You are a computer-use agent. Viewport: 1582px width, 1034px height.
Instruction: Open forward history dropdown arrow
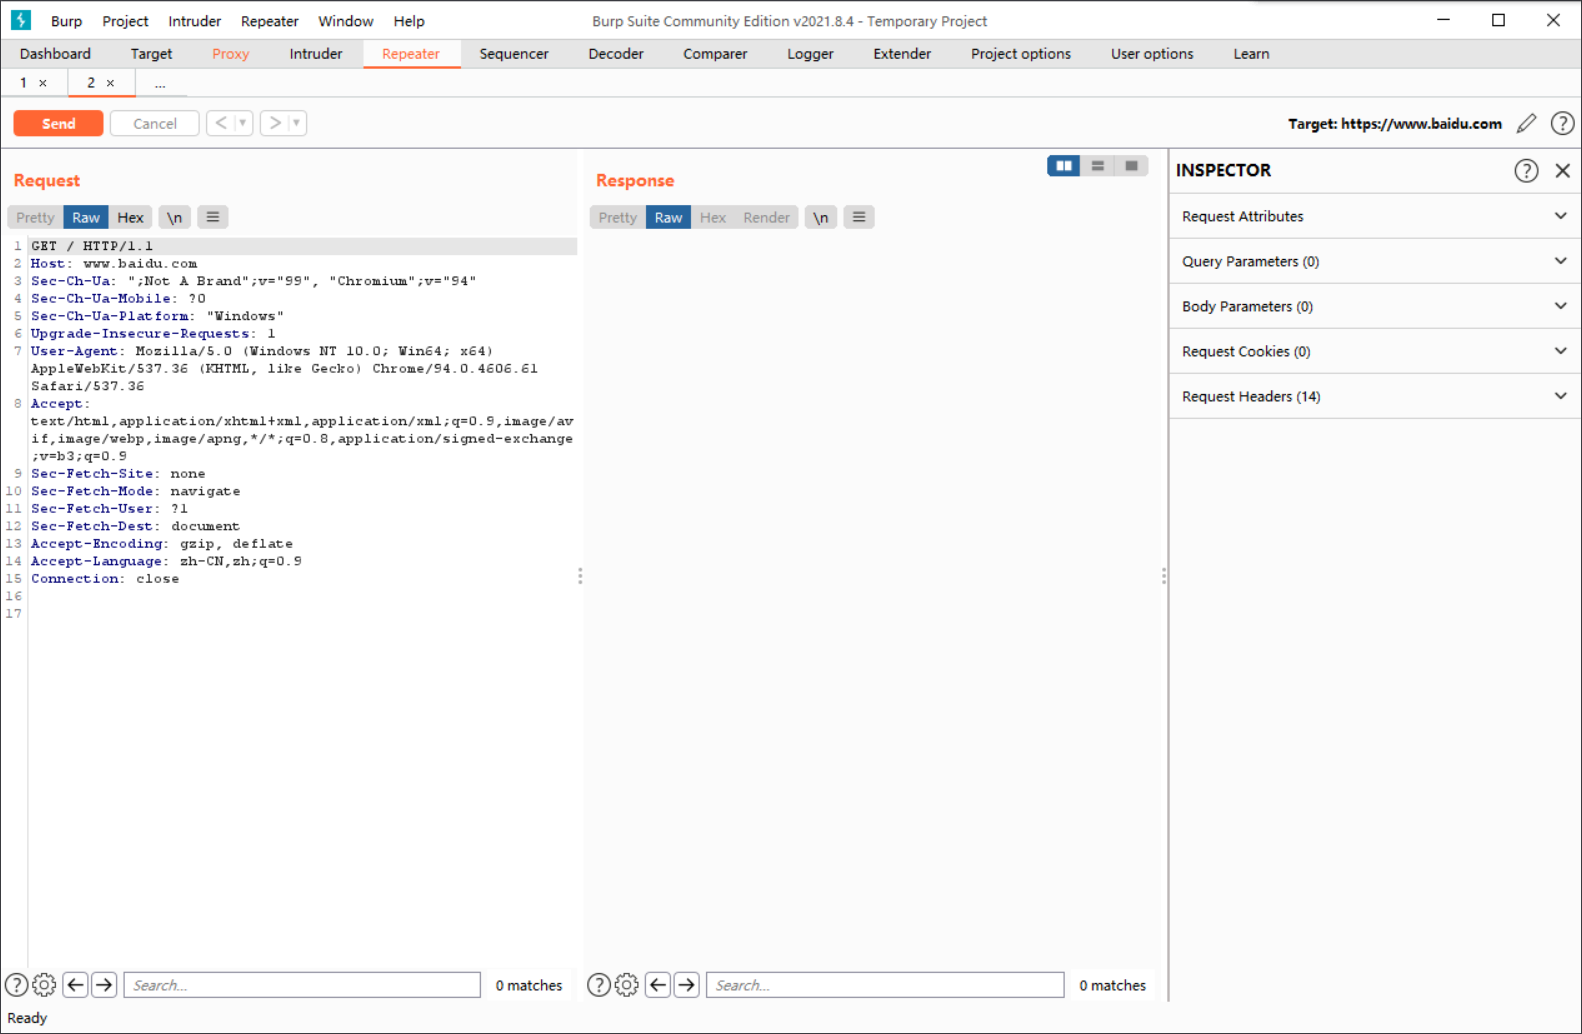pyautogui.click(x=297, y=123)
